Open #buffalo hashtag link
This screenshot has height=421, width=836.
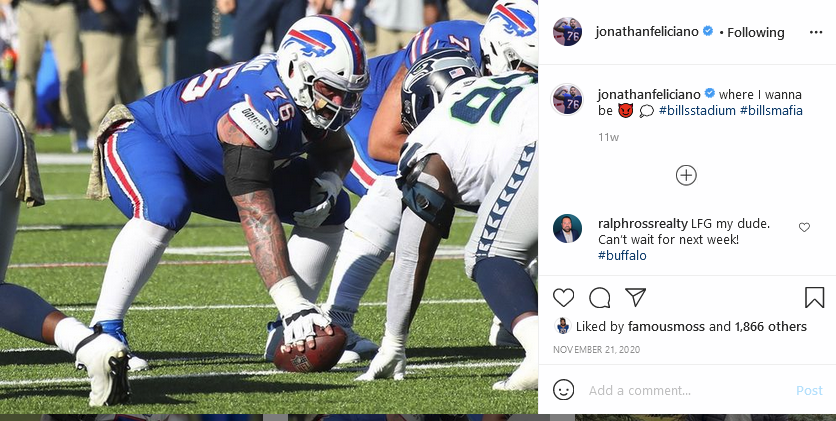[x=622, y=255]
